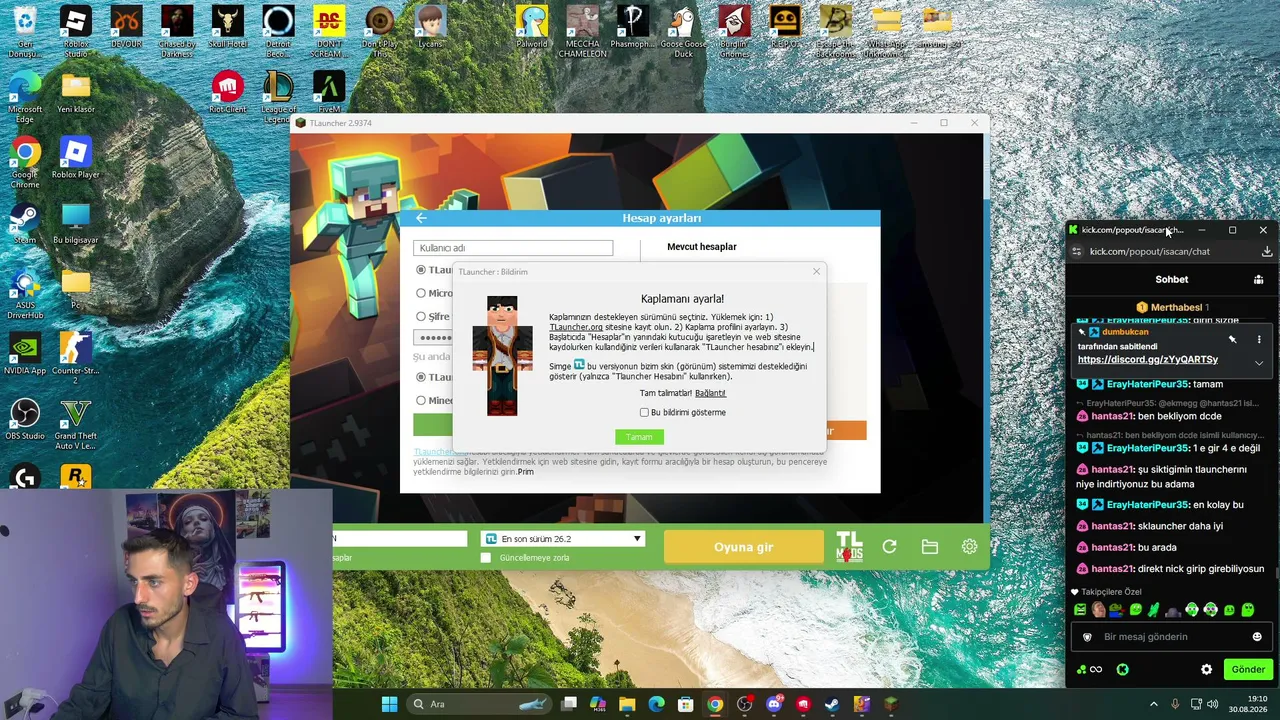Follow the 'Bağlantı!' instructions link
The image size is (1280, 720).
710,393
